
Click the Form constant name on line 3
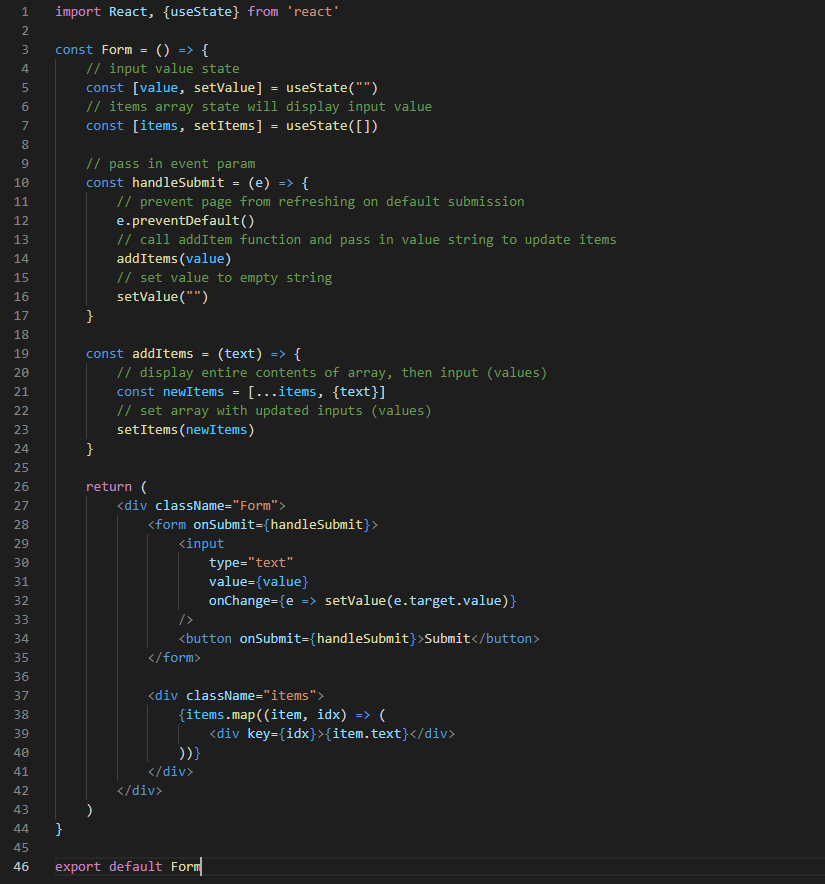tap(117, 49)
